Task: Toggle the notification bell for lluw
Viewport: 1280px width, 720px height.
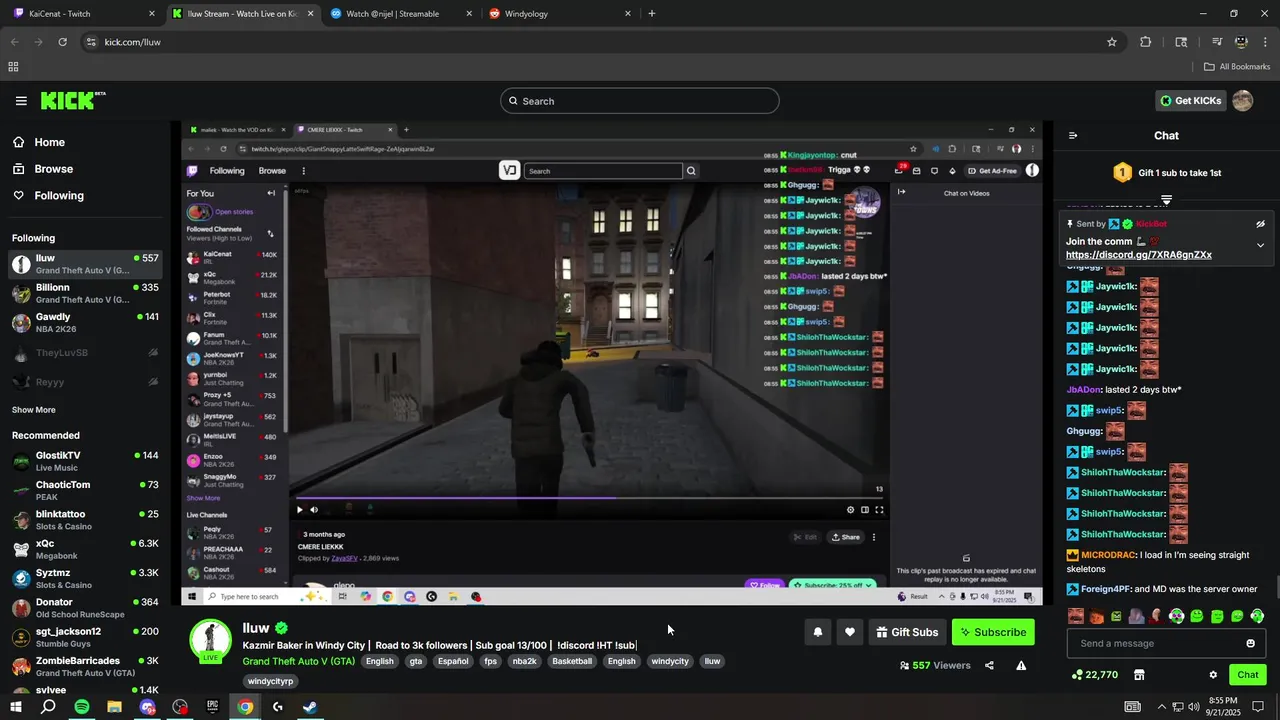Action: (818, 632)
